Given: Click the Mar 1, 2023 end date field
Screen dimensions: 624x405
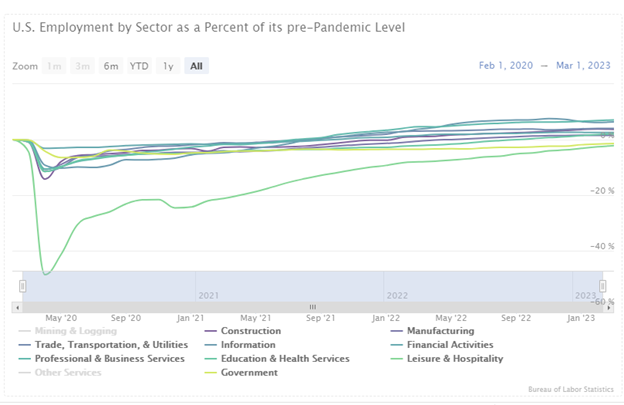Looking at the screenshot, I should 582,66.
